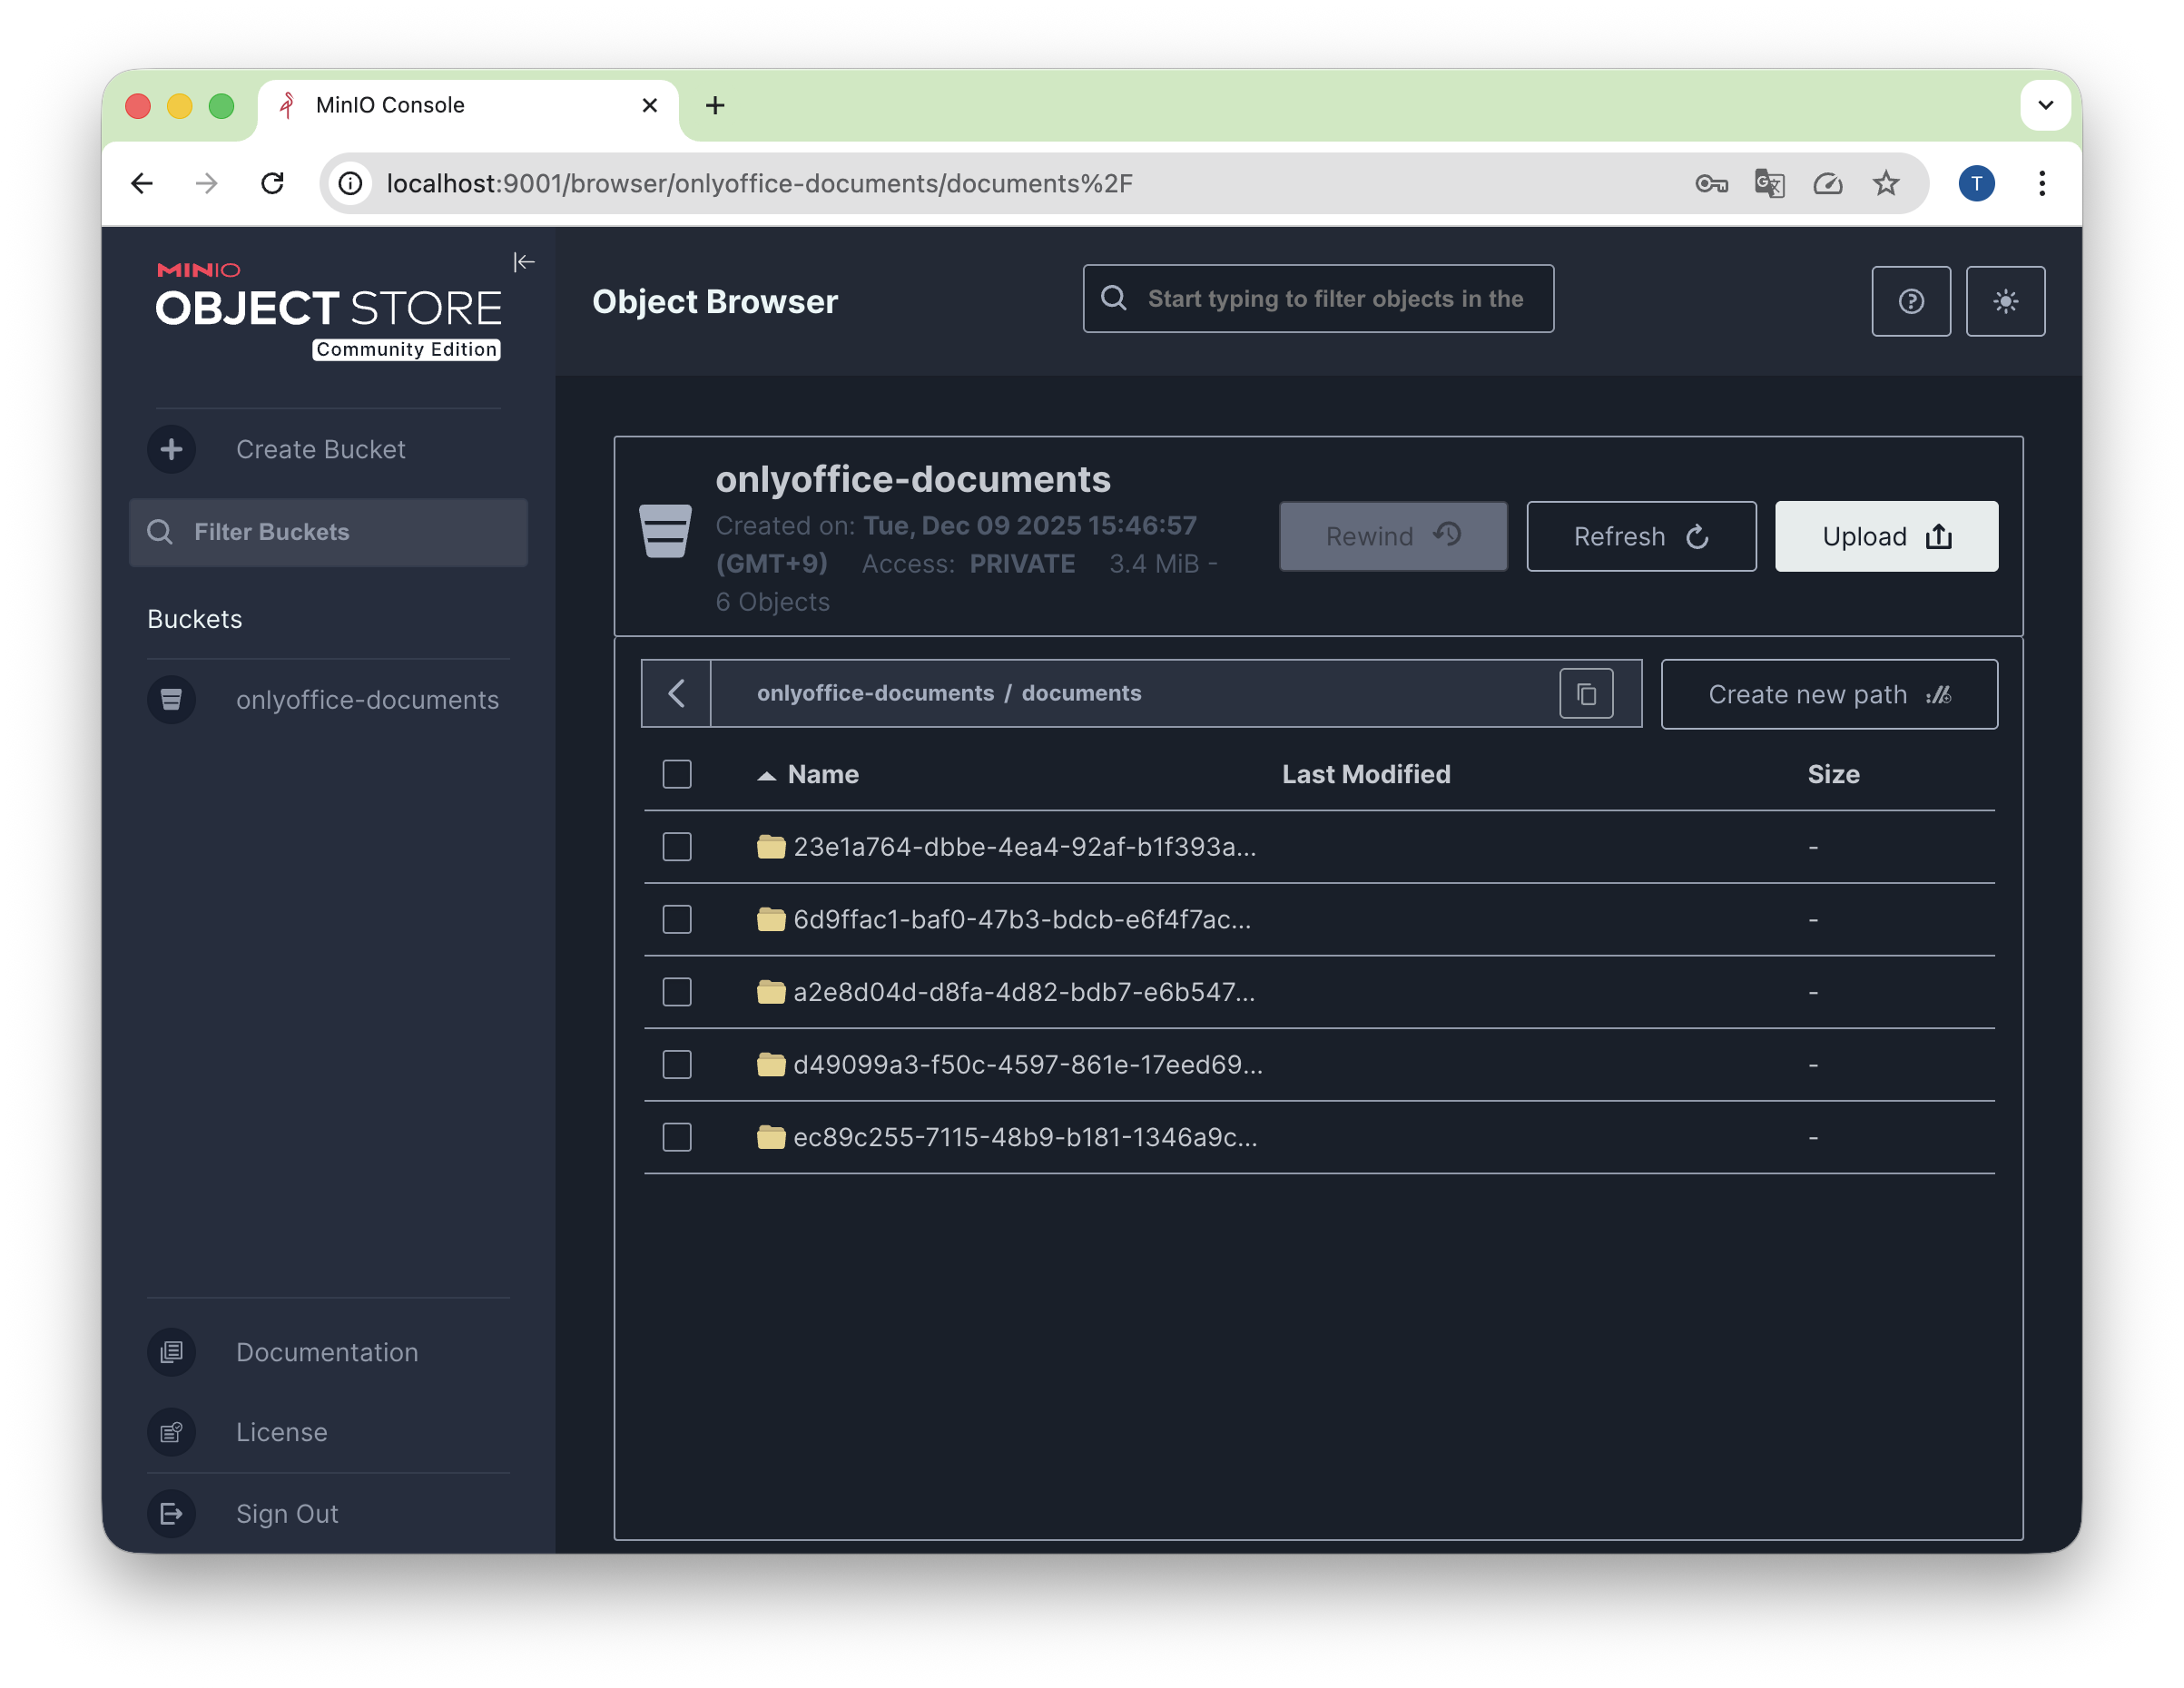Open the tab search dropdown chevron in Chrome
The image size is (2184, 1688).
pos(2045,105)
